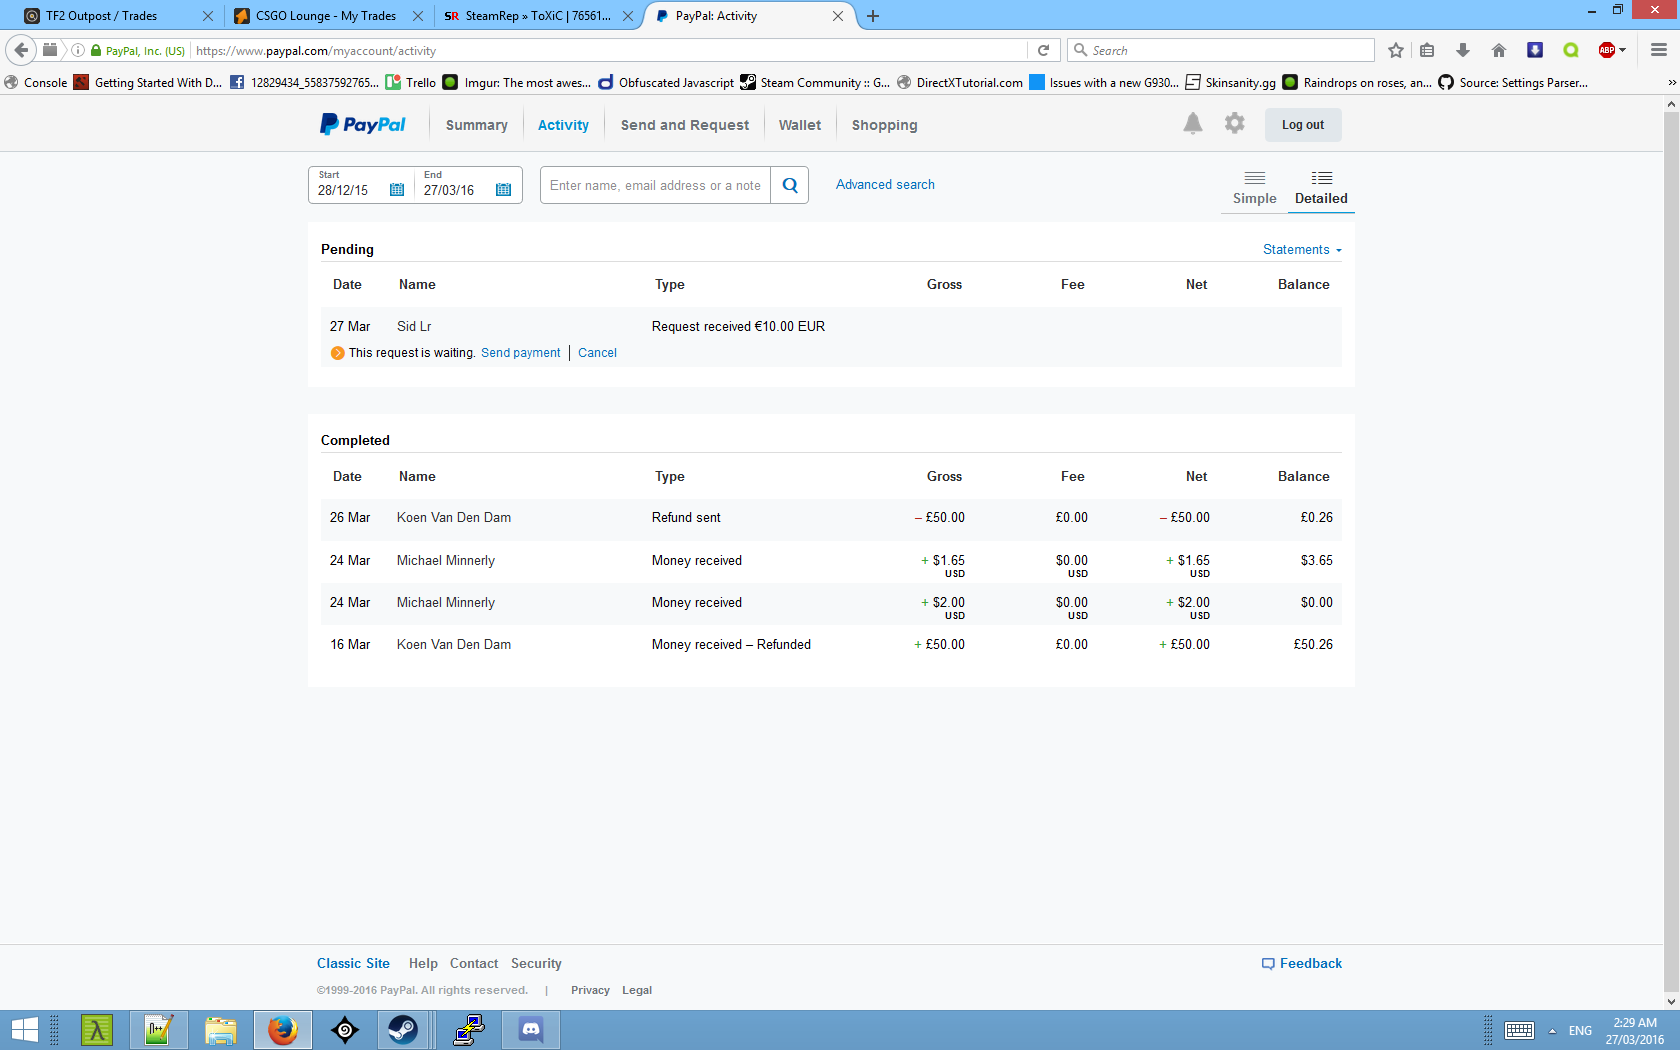1680x1050 pixels.
Task: Bookmark this page with star icon
Action: coord(1396,50)
